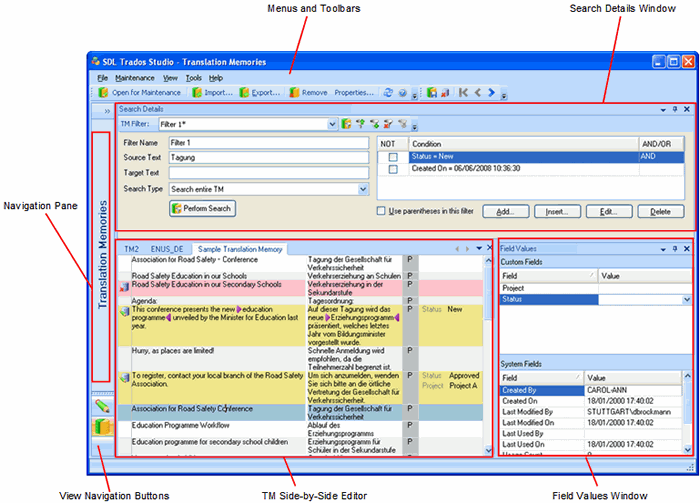
Task: Tick the NOT checkbox for Created On condition
Action: [393, 169]
